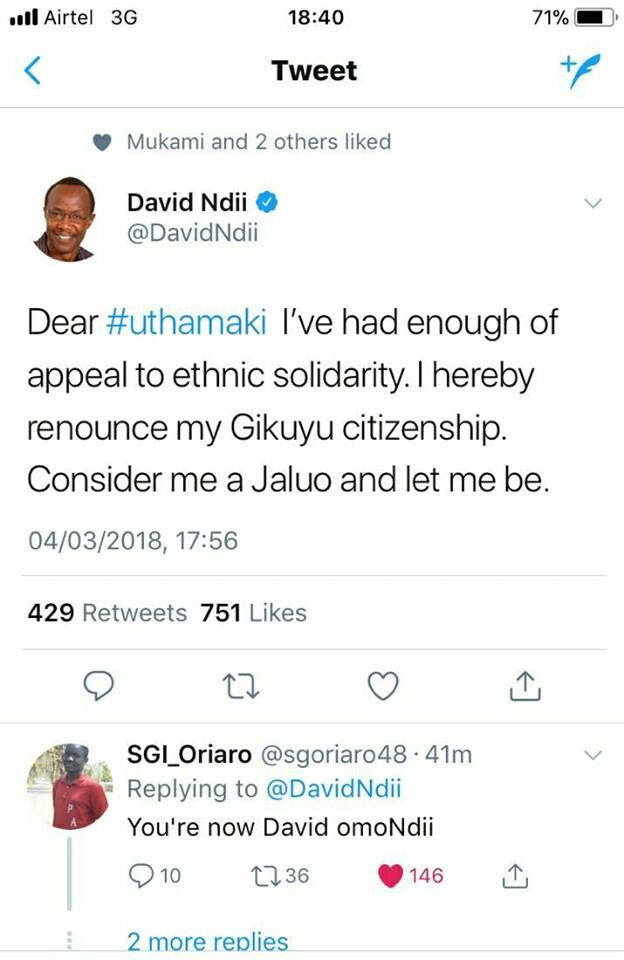Viewport: 624px width, 960px height.
Task: Open options chevron on David Ndii's tweet
Action: pyautogui.click(x=592, y=203)
